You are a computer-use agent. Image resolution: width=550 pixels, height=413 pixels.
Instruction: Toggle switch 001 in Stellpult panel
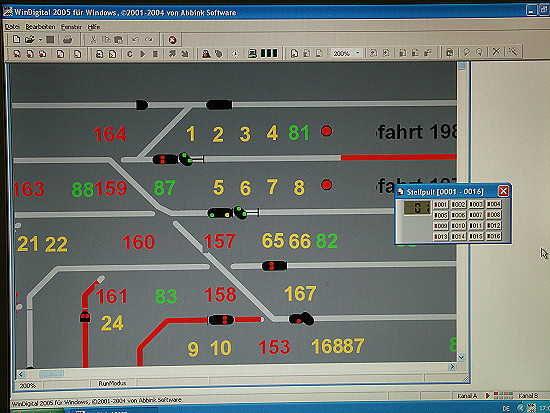point(441,204)
